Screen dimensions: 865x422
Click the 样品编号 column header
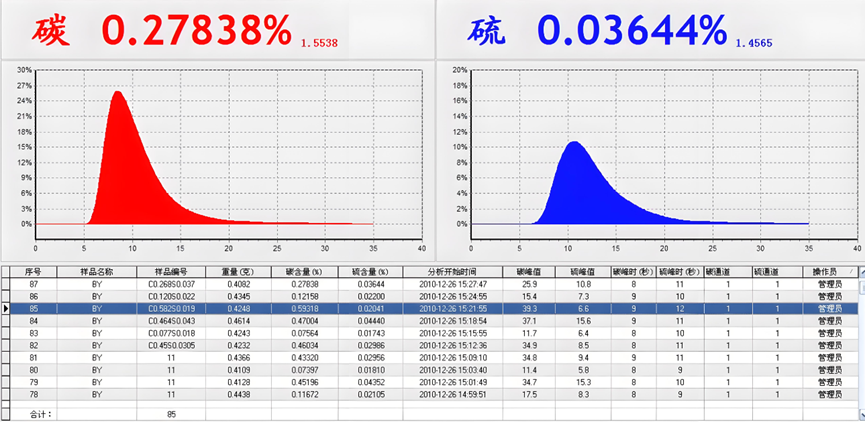point(170,271)
